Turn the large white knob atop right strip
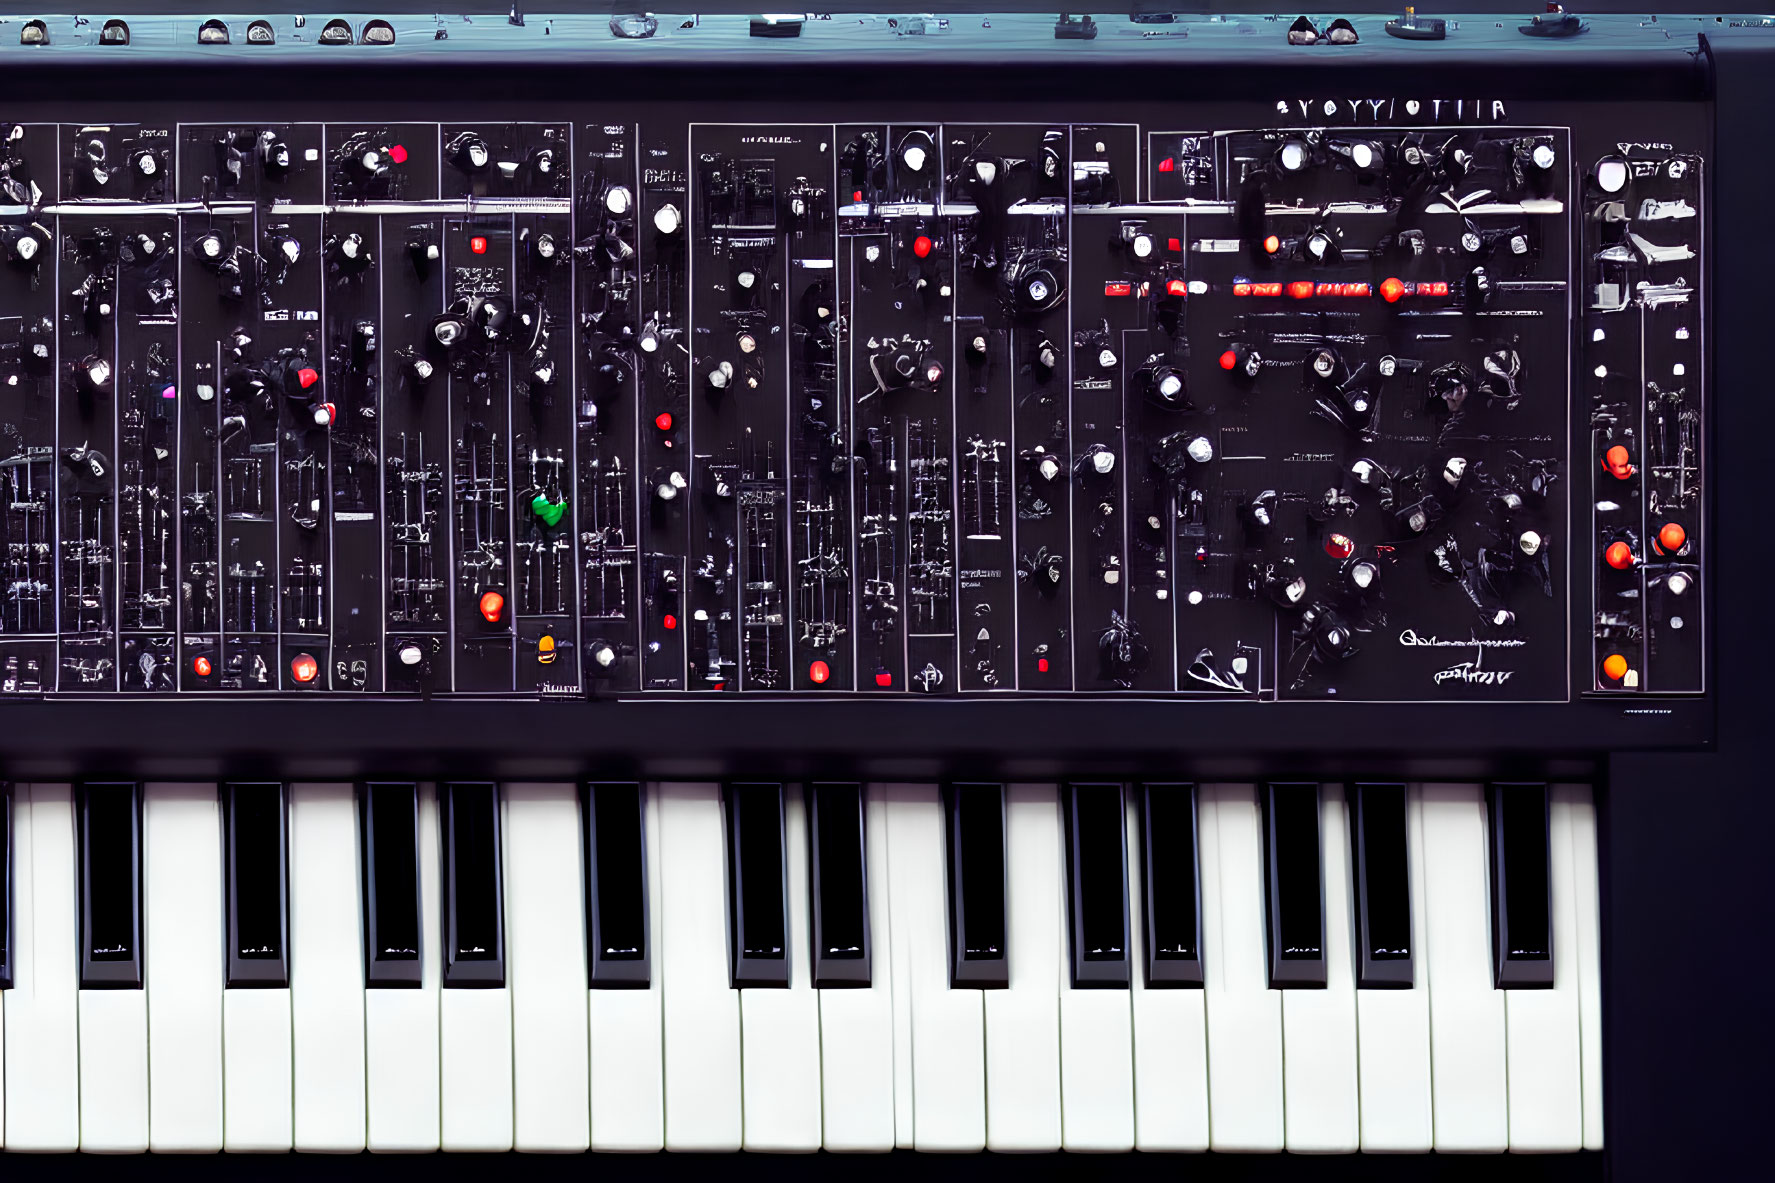 [x=1611, y=175]
